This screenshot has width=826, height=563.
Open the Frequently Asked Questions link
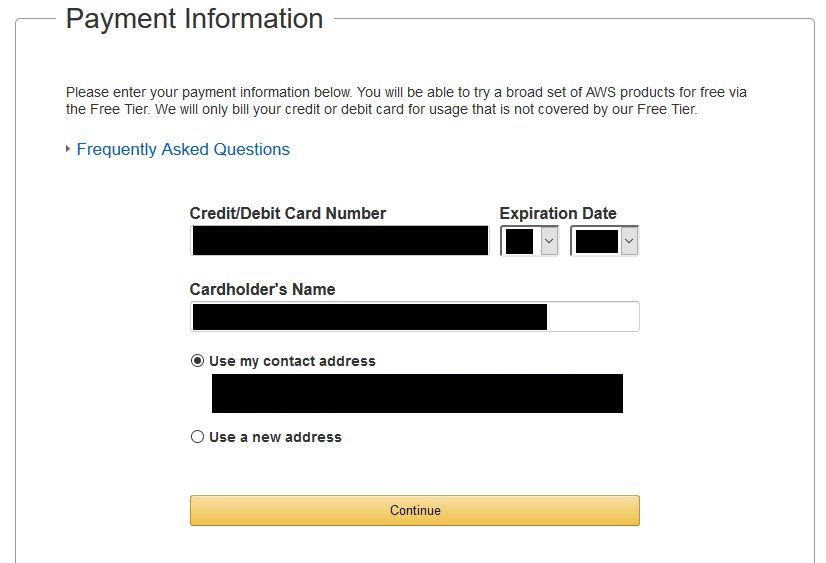(x=183, y=150)
